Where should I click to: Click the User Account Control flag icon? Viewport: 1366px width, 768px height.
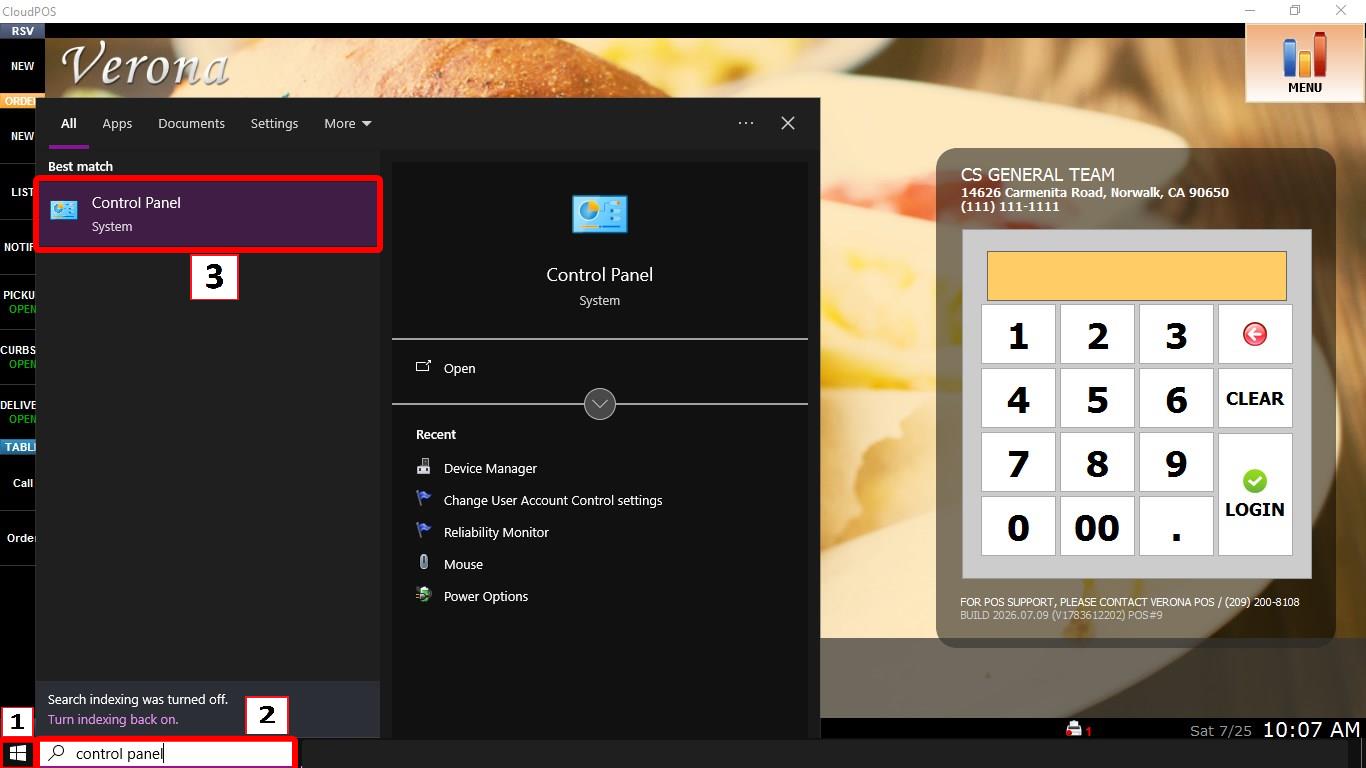coord(423,499)
